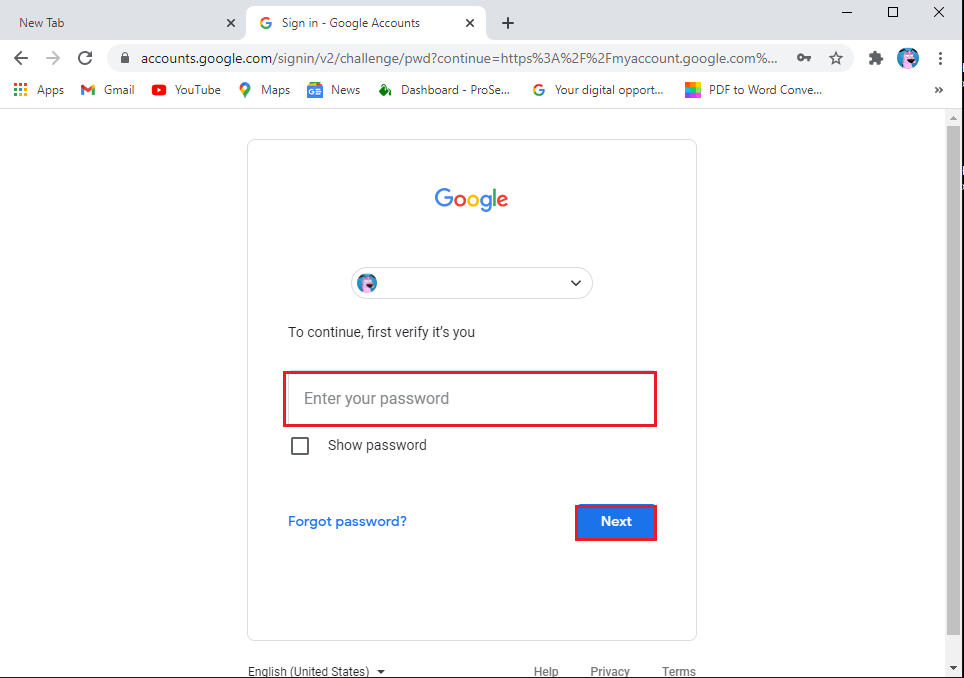964x678 pixels.
Task: Open the News bookmark
Action: pyautogui.click(x=333, y=89)
